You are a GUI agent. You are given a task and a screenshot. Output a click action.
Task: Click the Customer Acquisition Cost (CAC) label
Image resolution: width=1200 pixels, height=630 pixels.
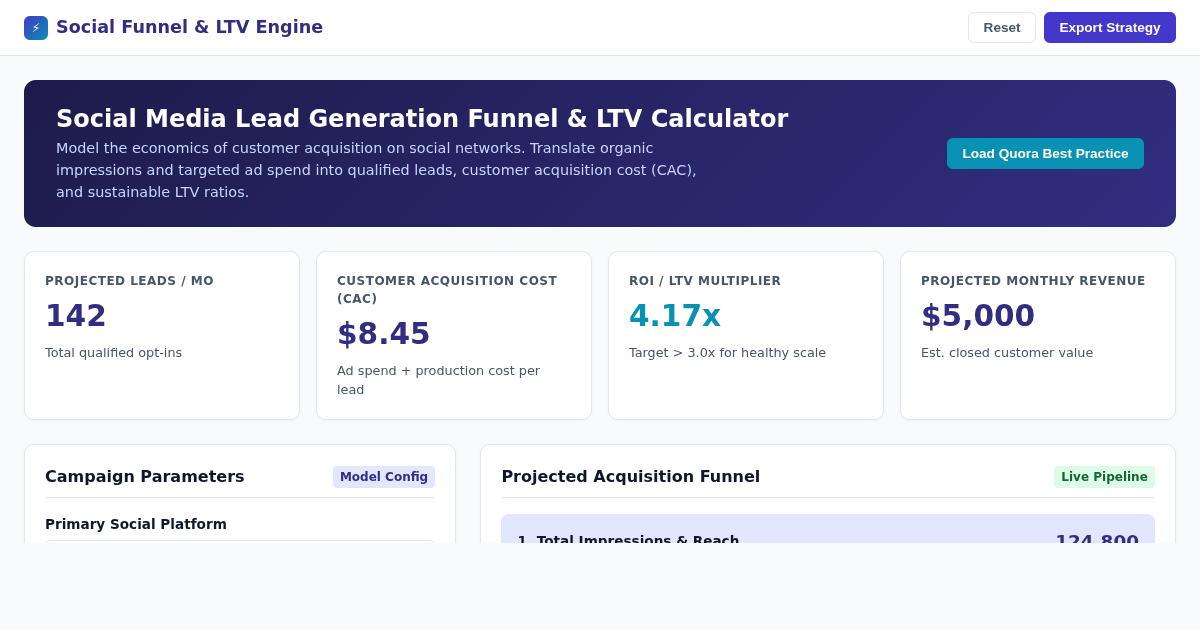pos(447,290)
